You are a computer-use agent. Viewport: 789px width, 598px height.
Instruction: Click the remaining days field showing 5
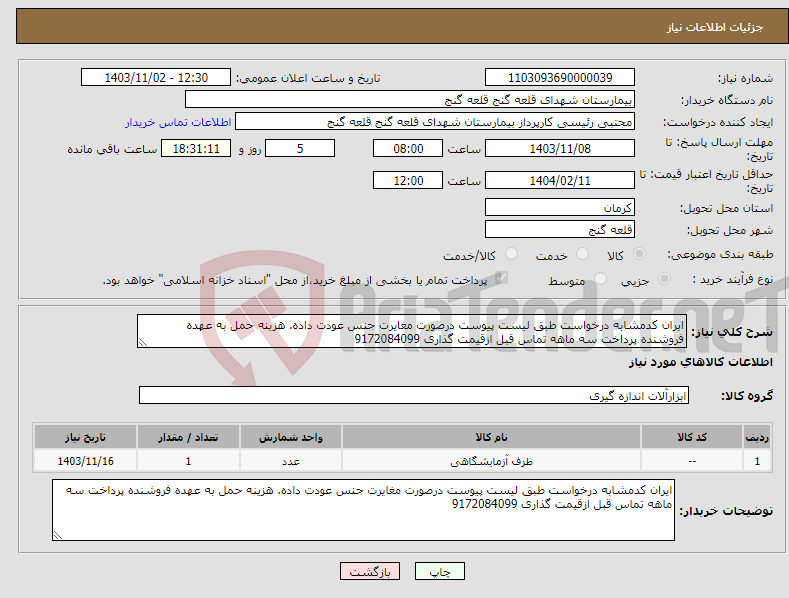(300, 148)
